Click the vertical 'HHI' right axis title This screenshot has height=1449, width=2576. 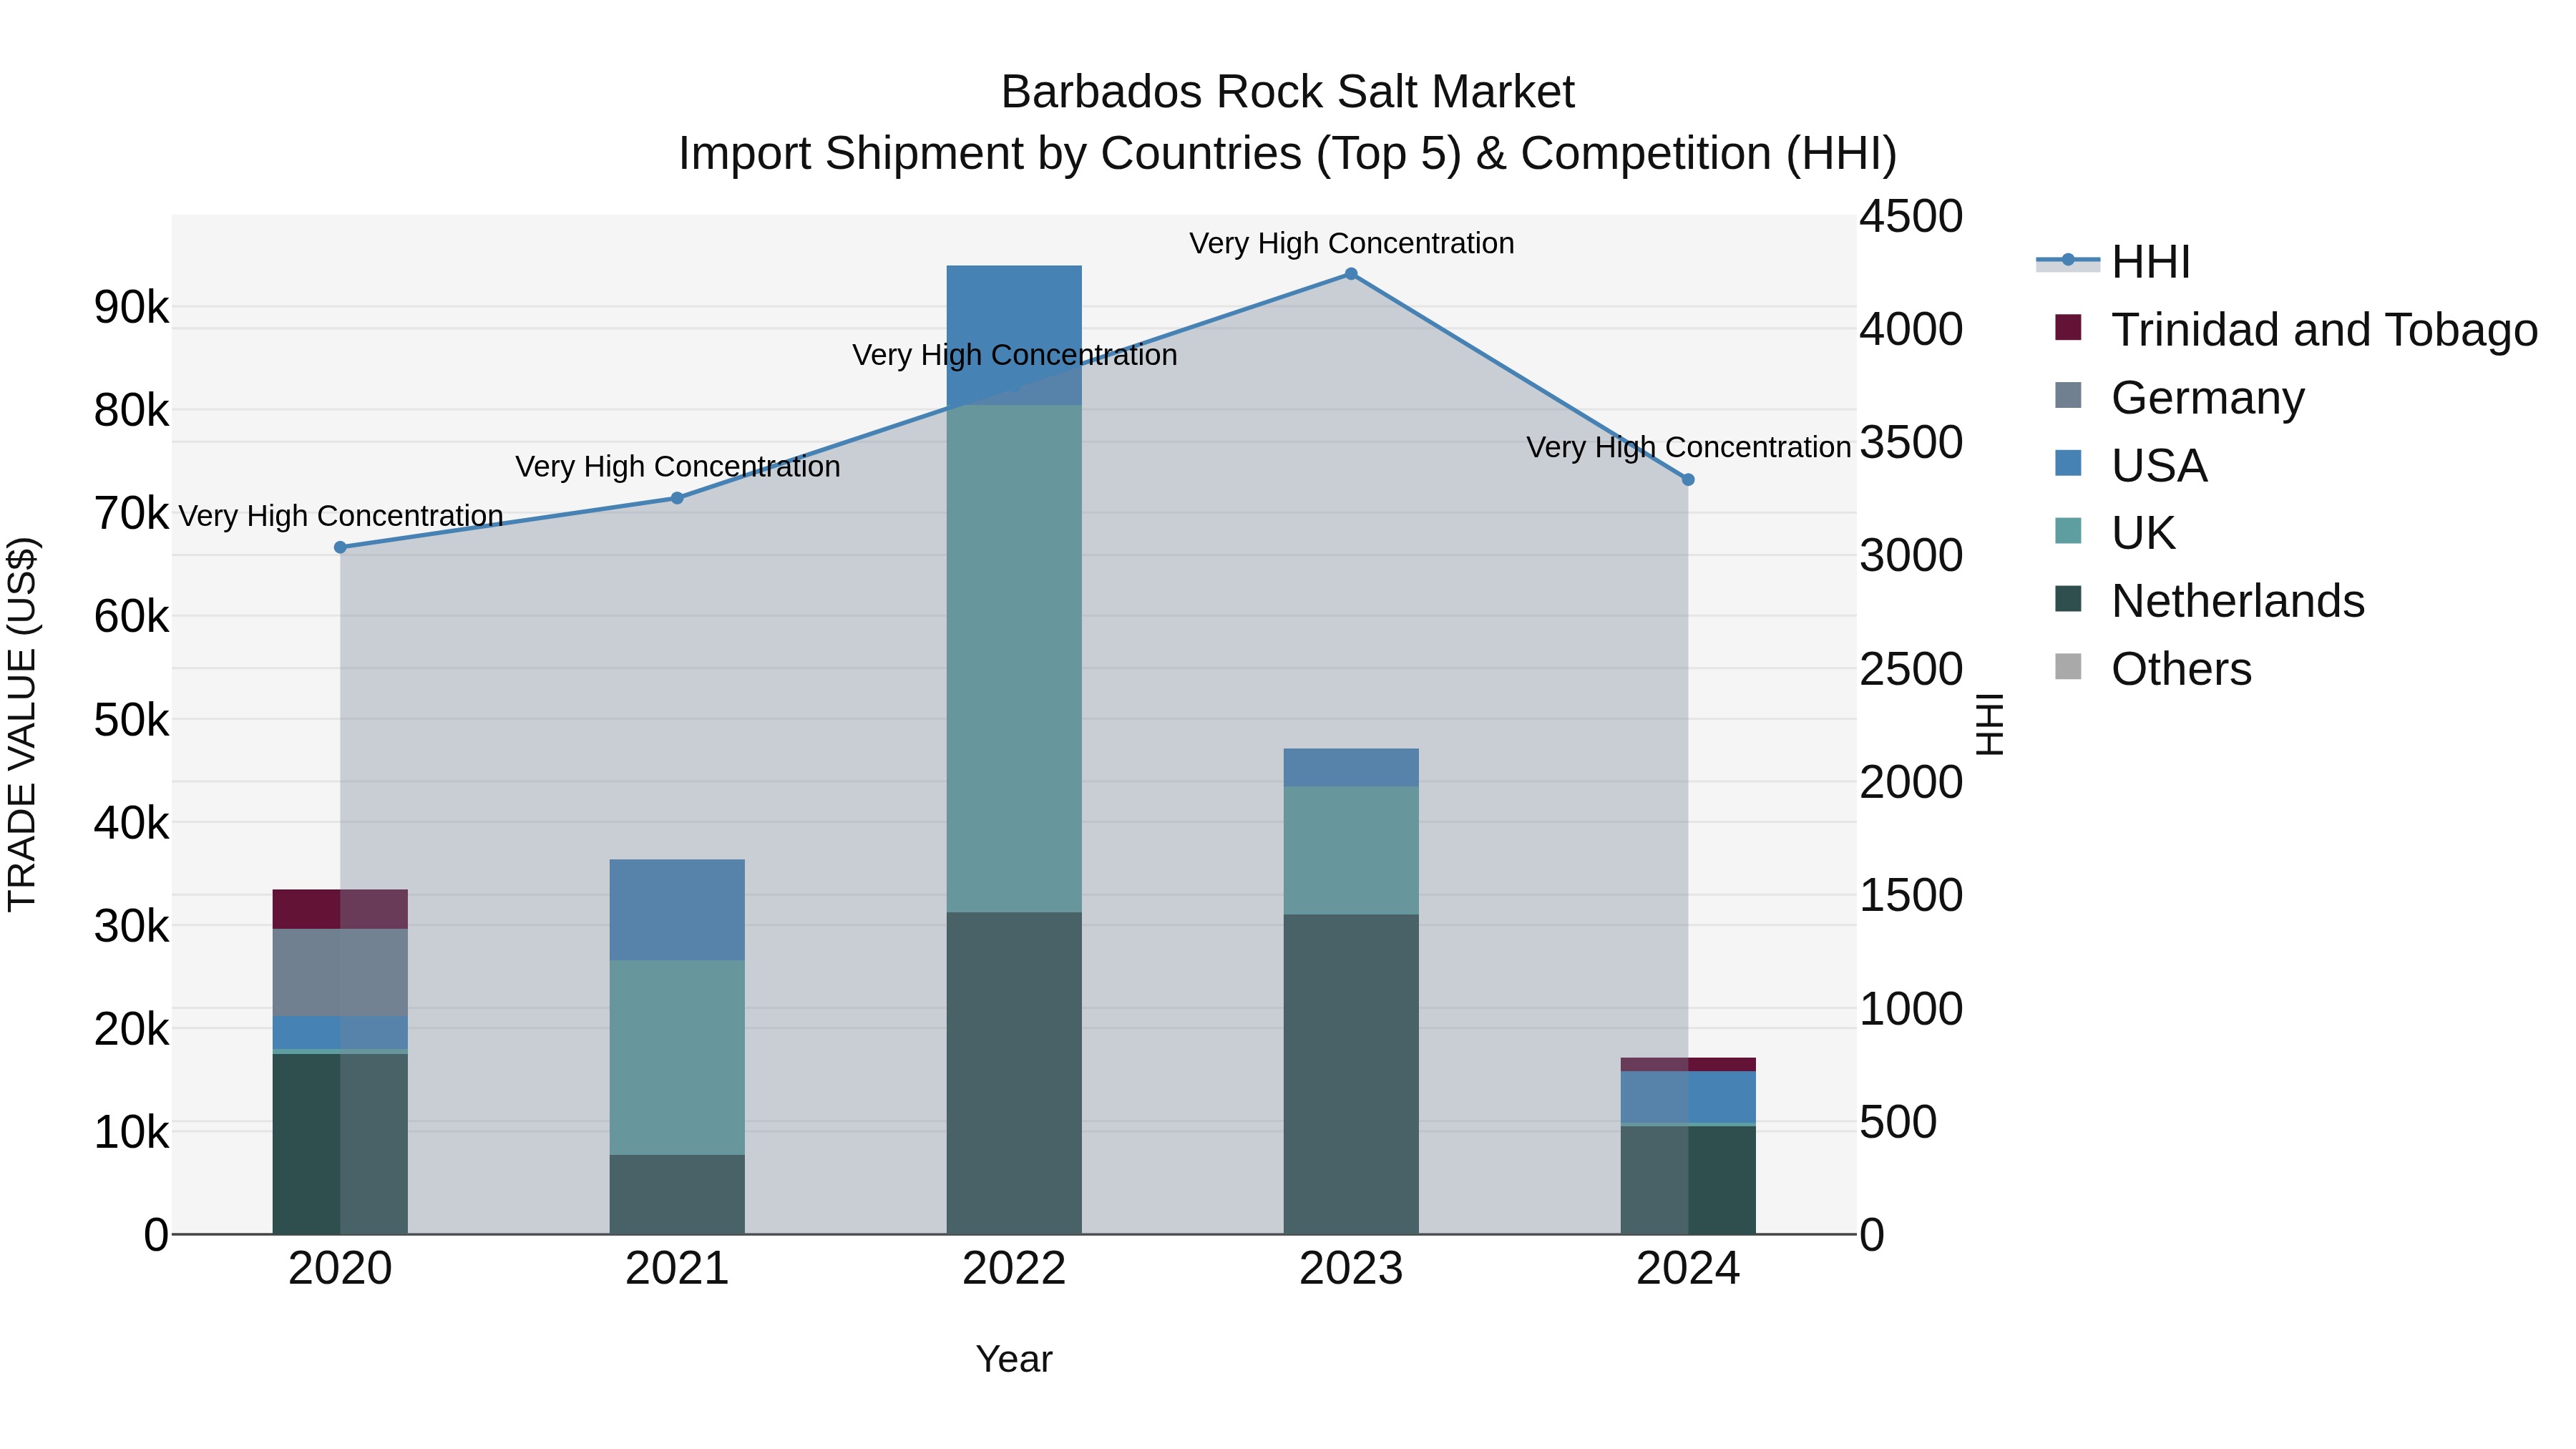pos(1991,724)
